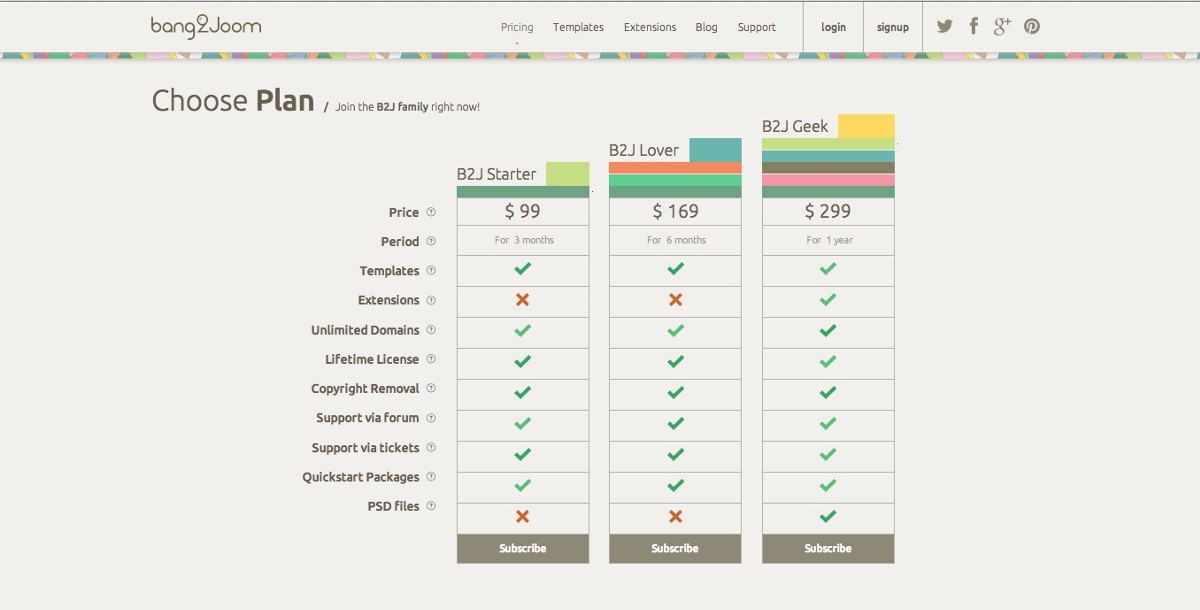Viewport: 1200px width, 610px height.
Task: Open the Twitter social icon in header
Action: point(945,26)
